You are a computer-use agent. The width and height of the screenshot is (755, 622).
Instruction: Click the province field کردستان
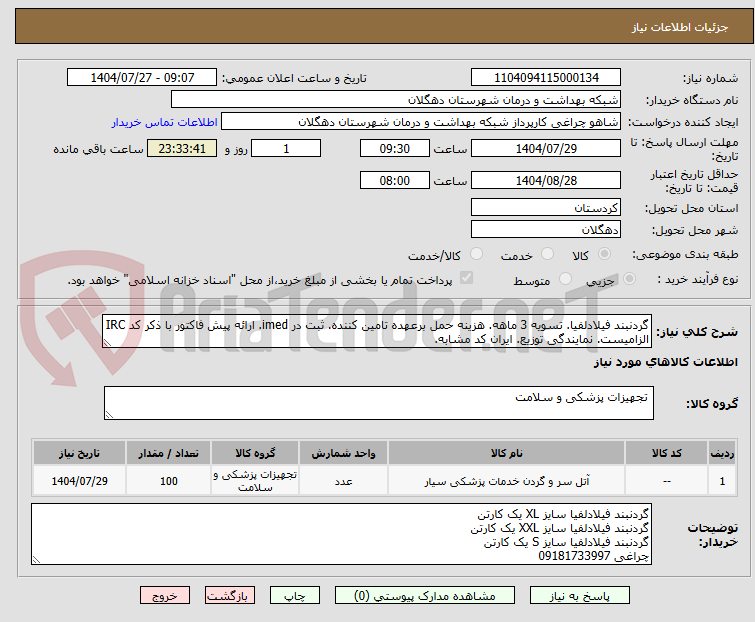click(x=546, y=207)
